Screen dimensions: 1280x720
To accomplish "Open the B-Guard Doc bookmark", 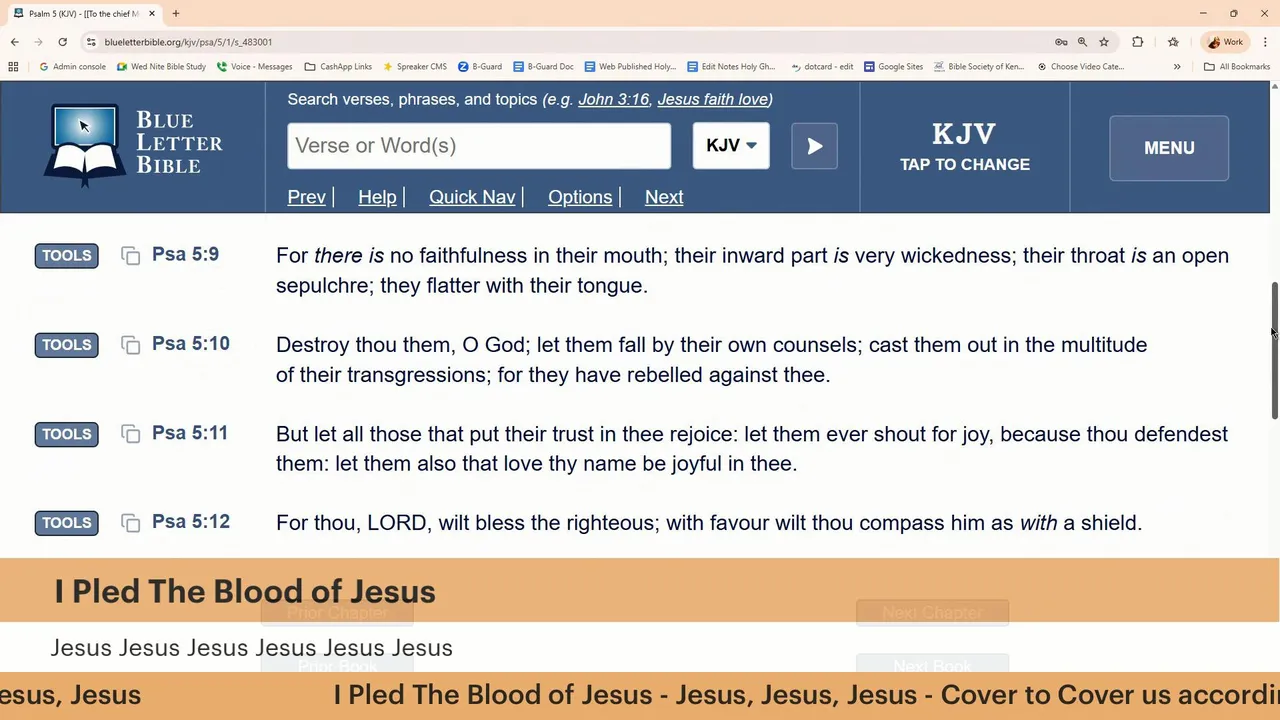I will pyautogui.click(x=543, y=67).
